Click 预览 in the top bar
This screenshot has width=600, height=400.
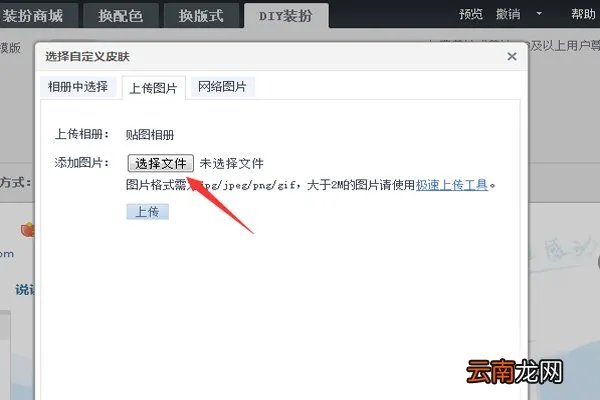(471, 14)
